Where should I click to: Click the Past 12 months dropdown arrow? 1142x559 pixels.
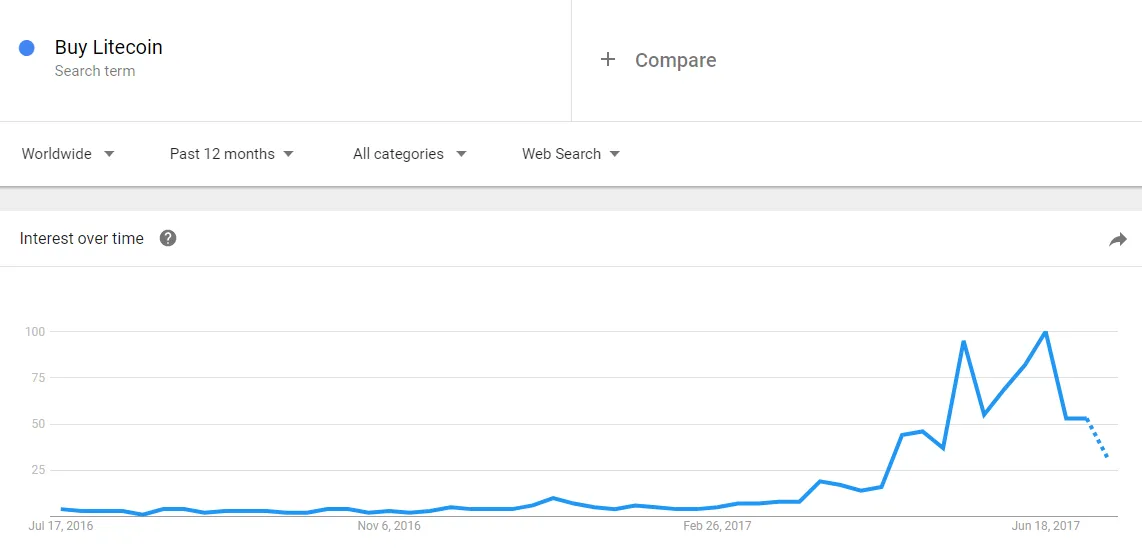tap(288, 154)
